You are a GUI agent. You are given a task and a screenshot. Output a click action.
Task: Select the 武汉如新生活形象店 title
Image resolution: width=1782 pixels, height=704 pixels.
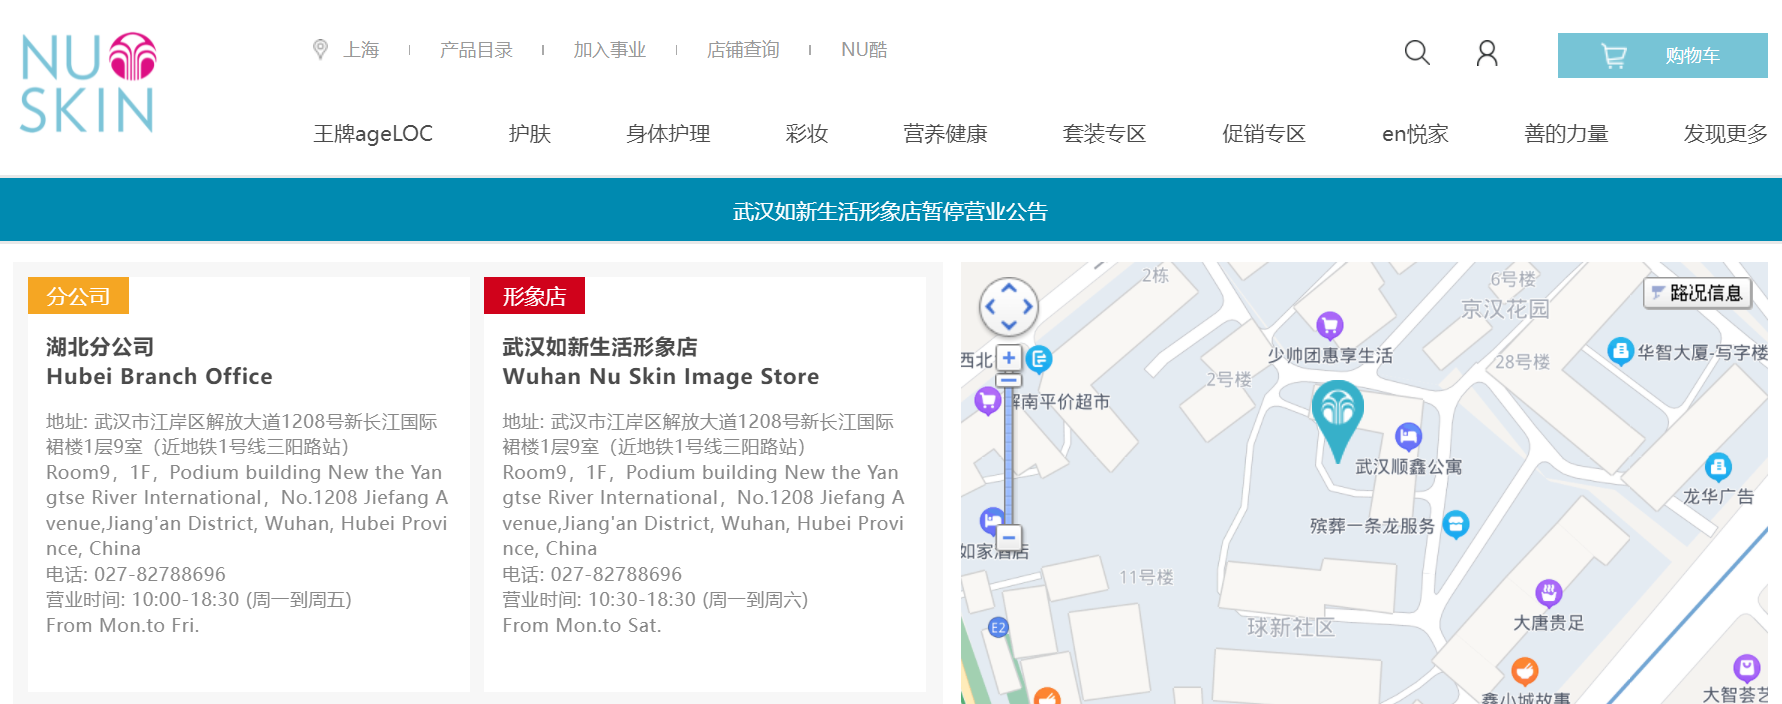[600, 347]
